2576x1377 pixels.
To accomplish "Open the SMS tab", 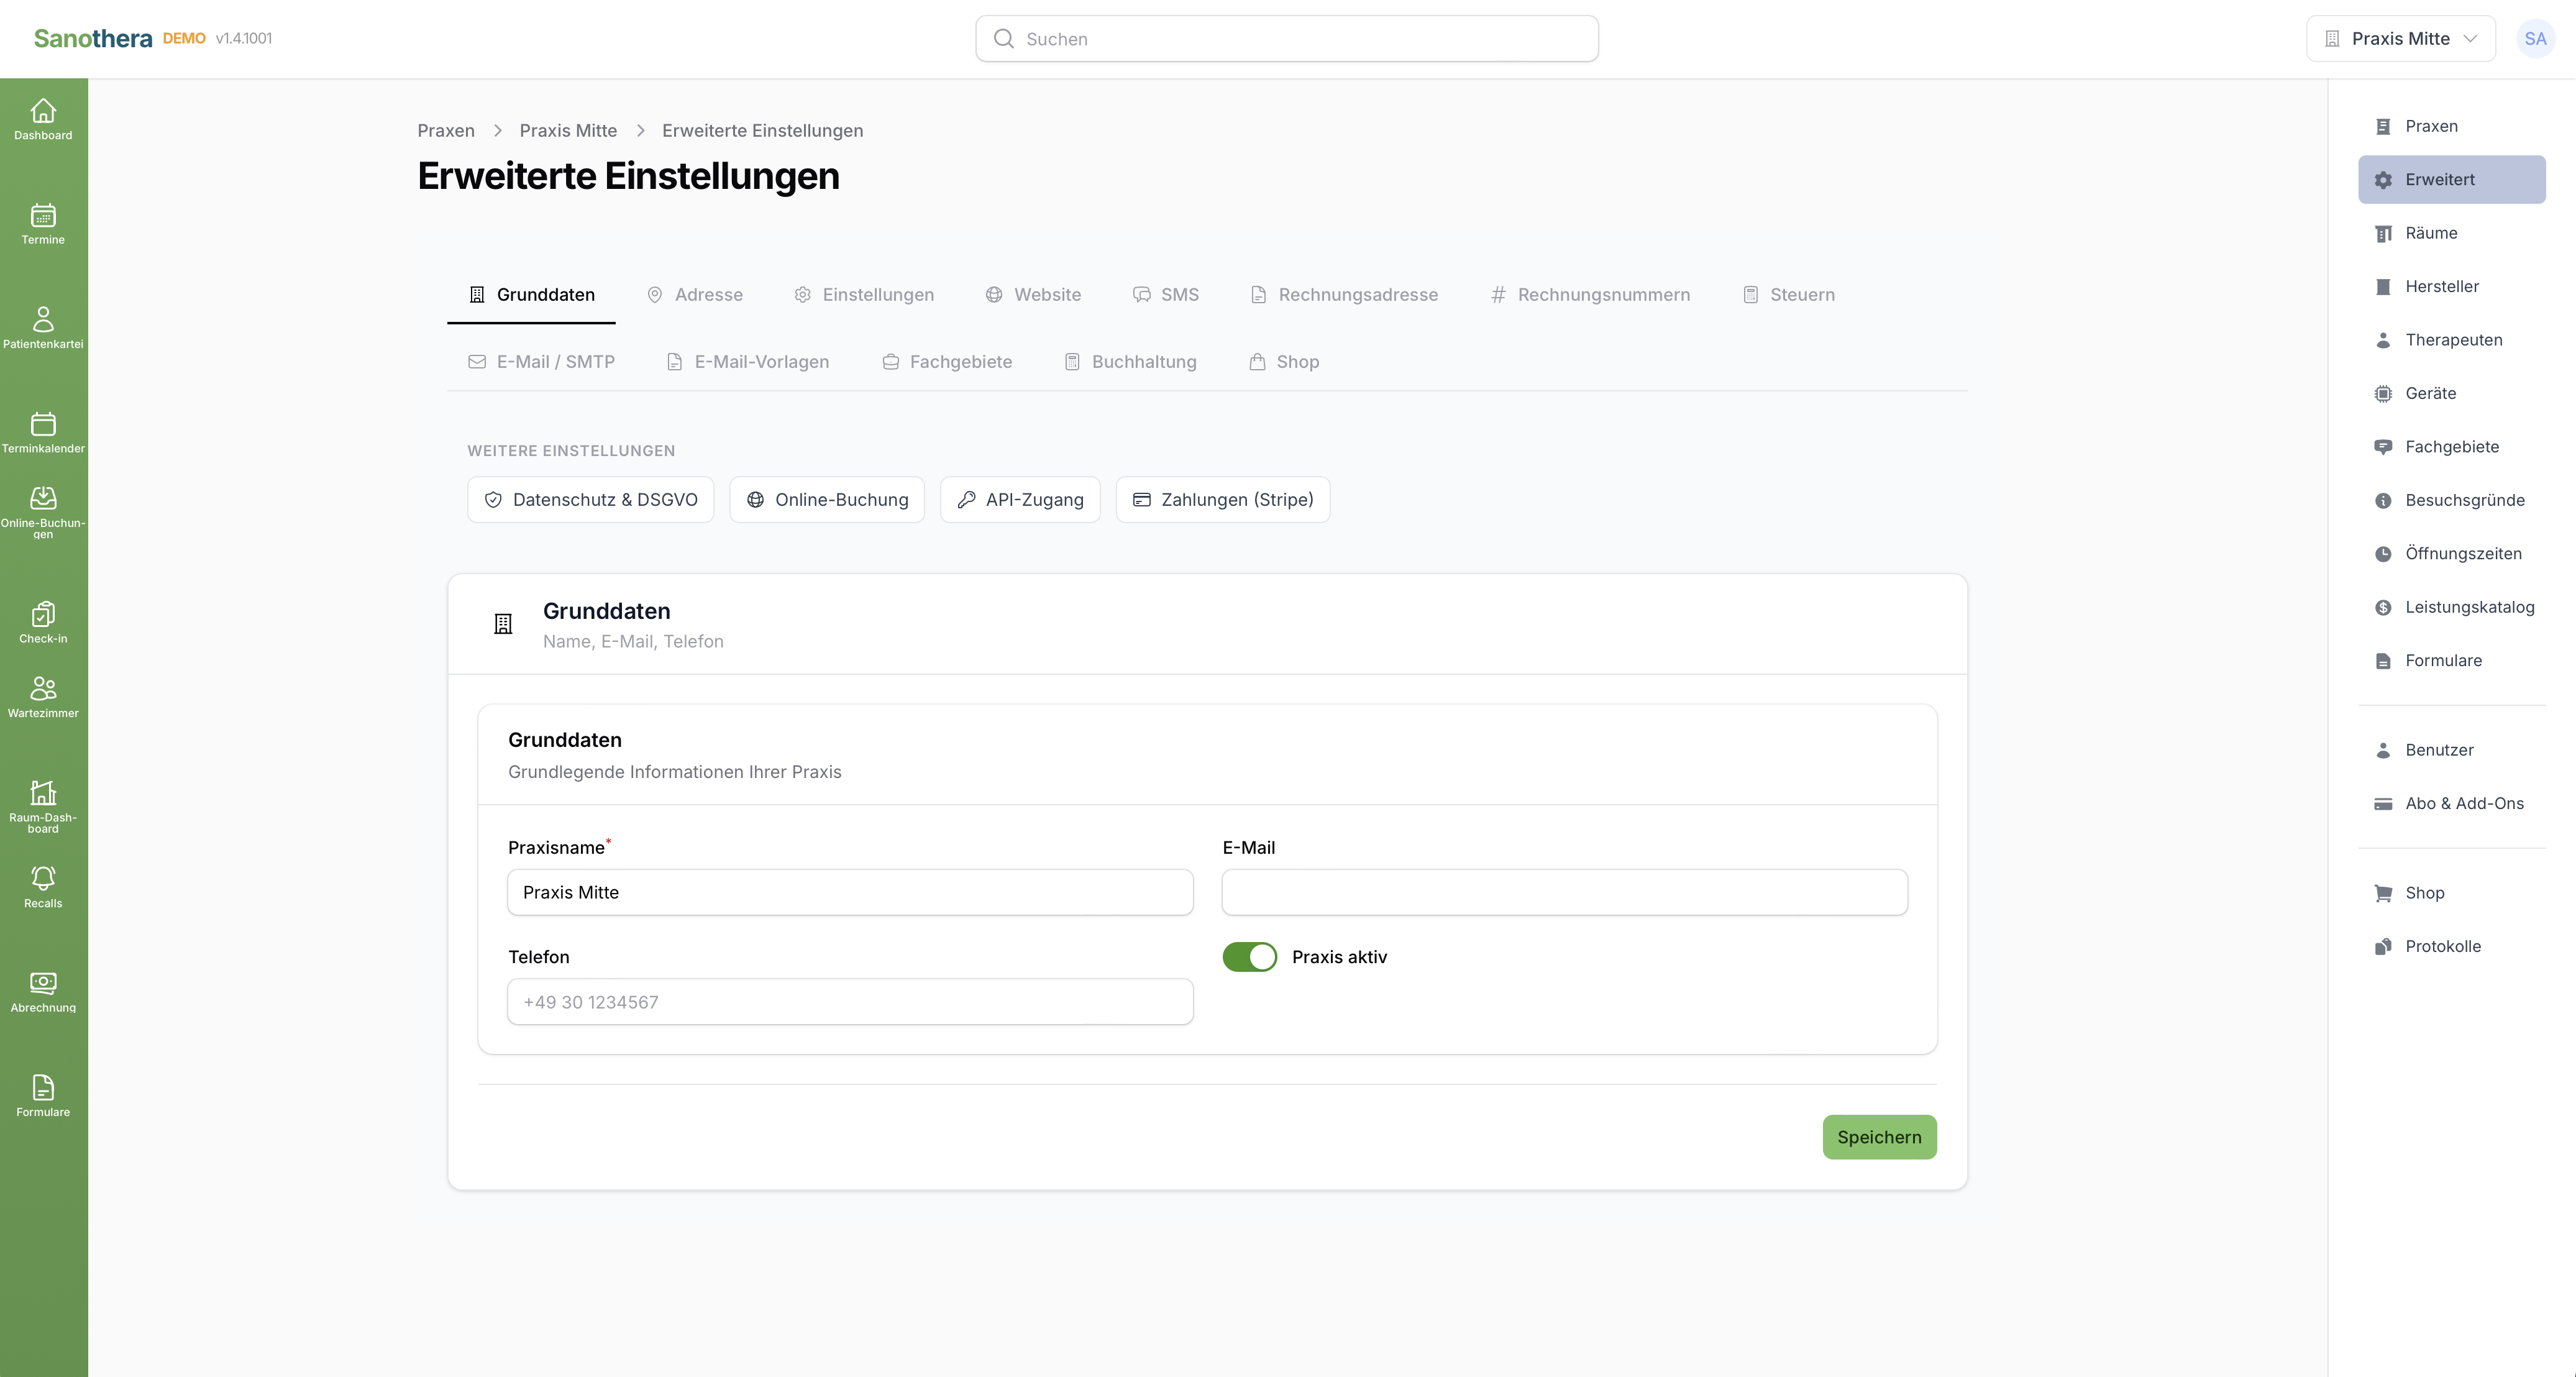I will [1166, 295].
